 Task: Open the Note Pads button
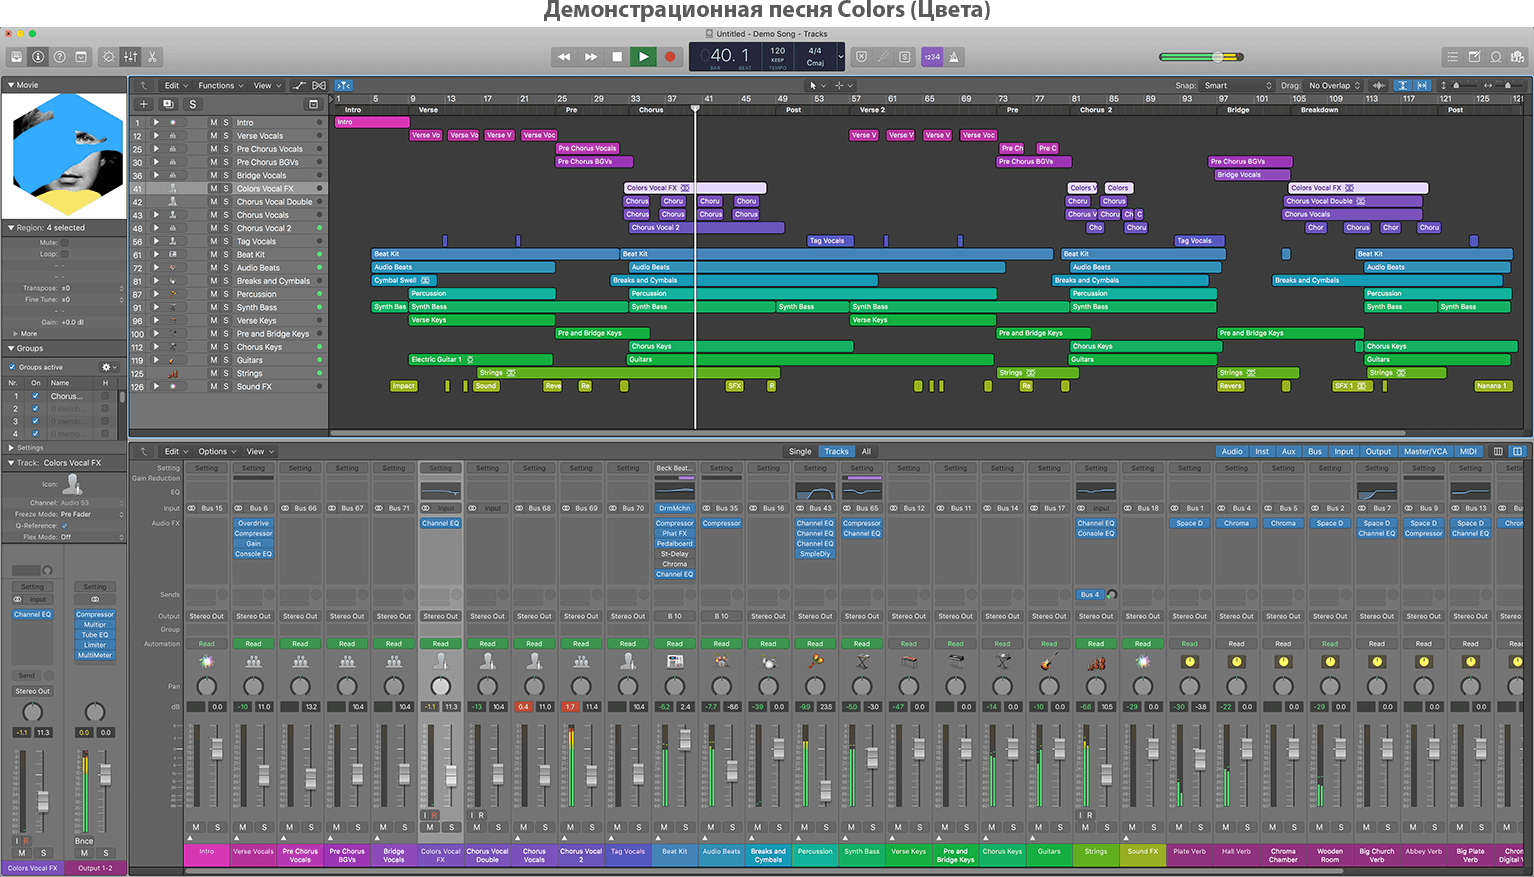1474,57
